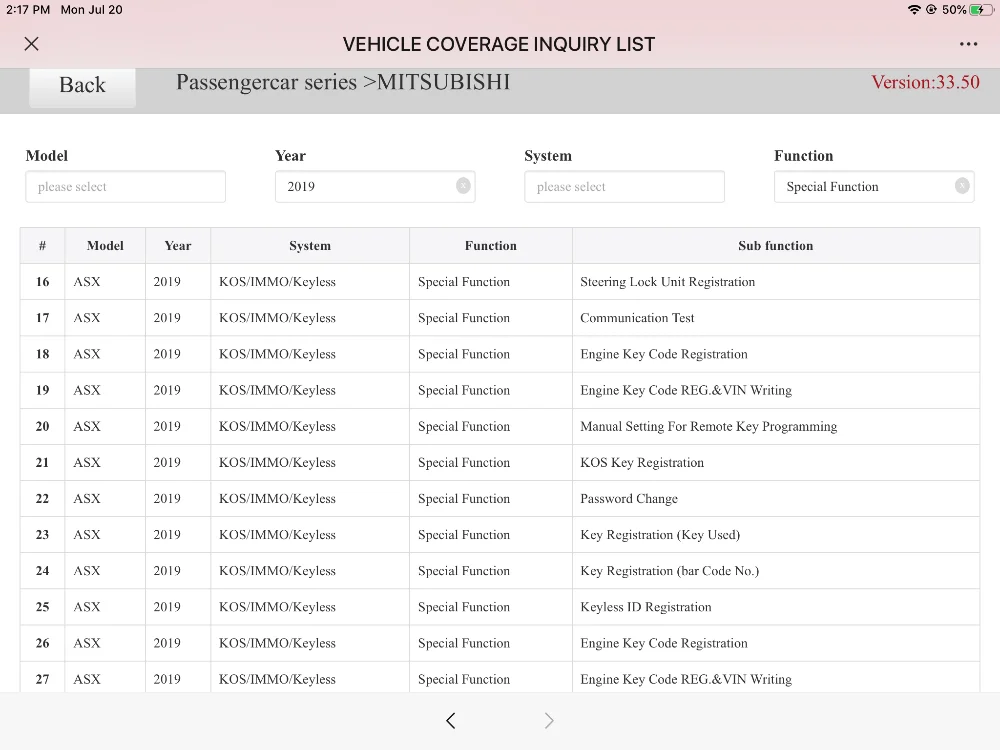Tap the battery status indicator
This screenshot has height=750, width=1000.
coord(980,10)
